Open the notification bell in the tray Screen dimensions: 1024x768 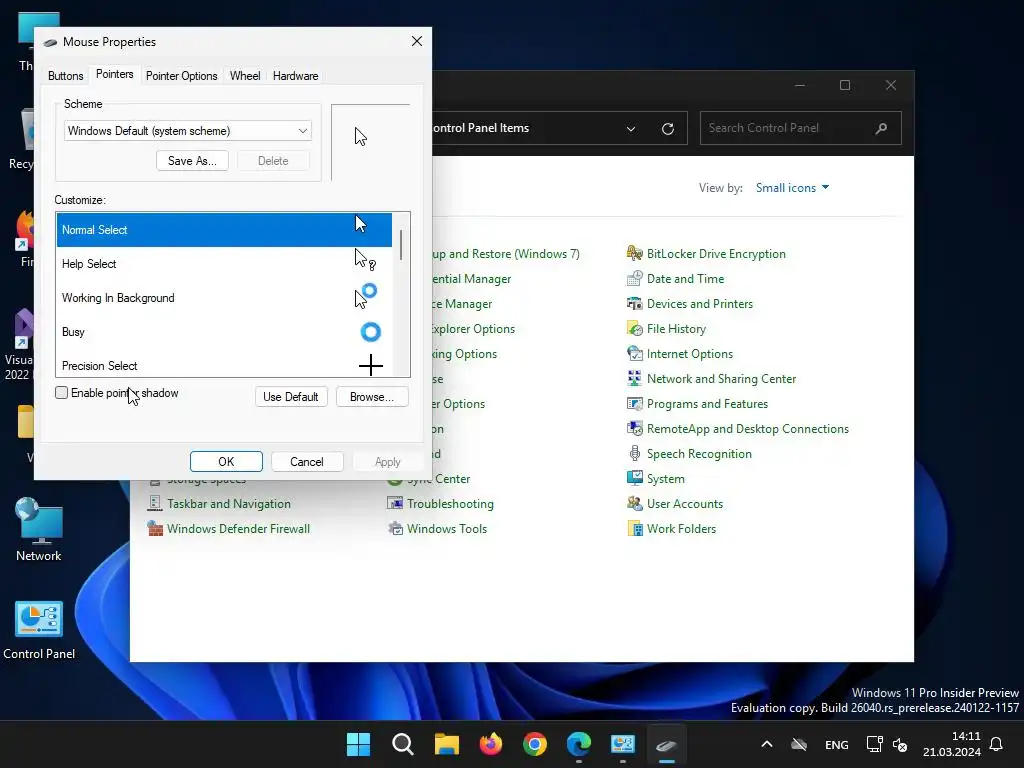996,744
